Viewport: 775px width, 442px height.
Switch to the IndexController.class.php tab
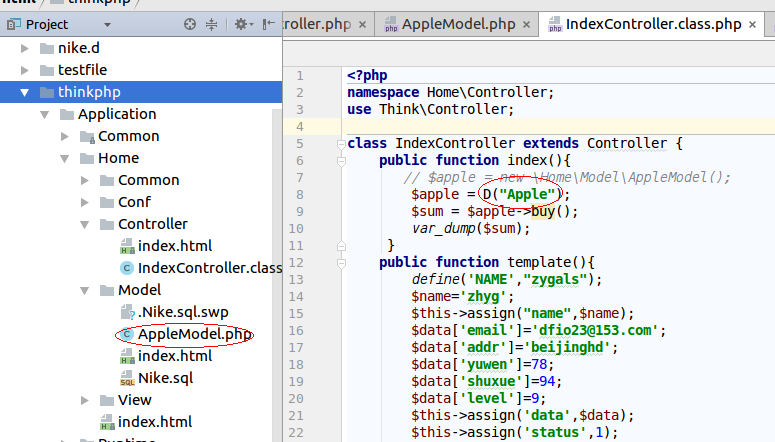pos(652,23)
